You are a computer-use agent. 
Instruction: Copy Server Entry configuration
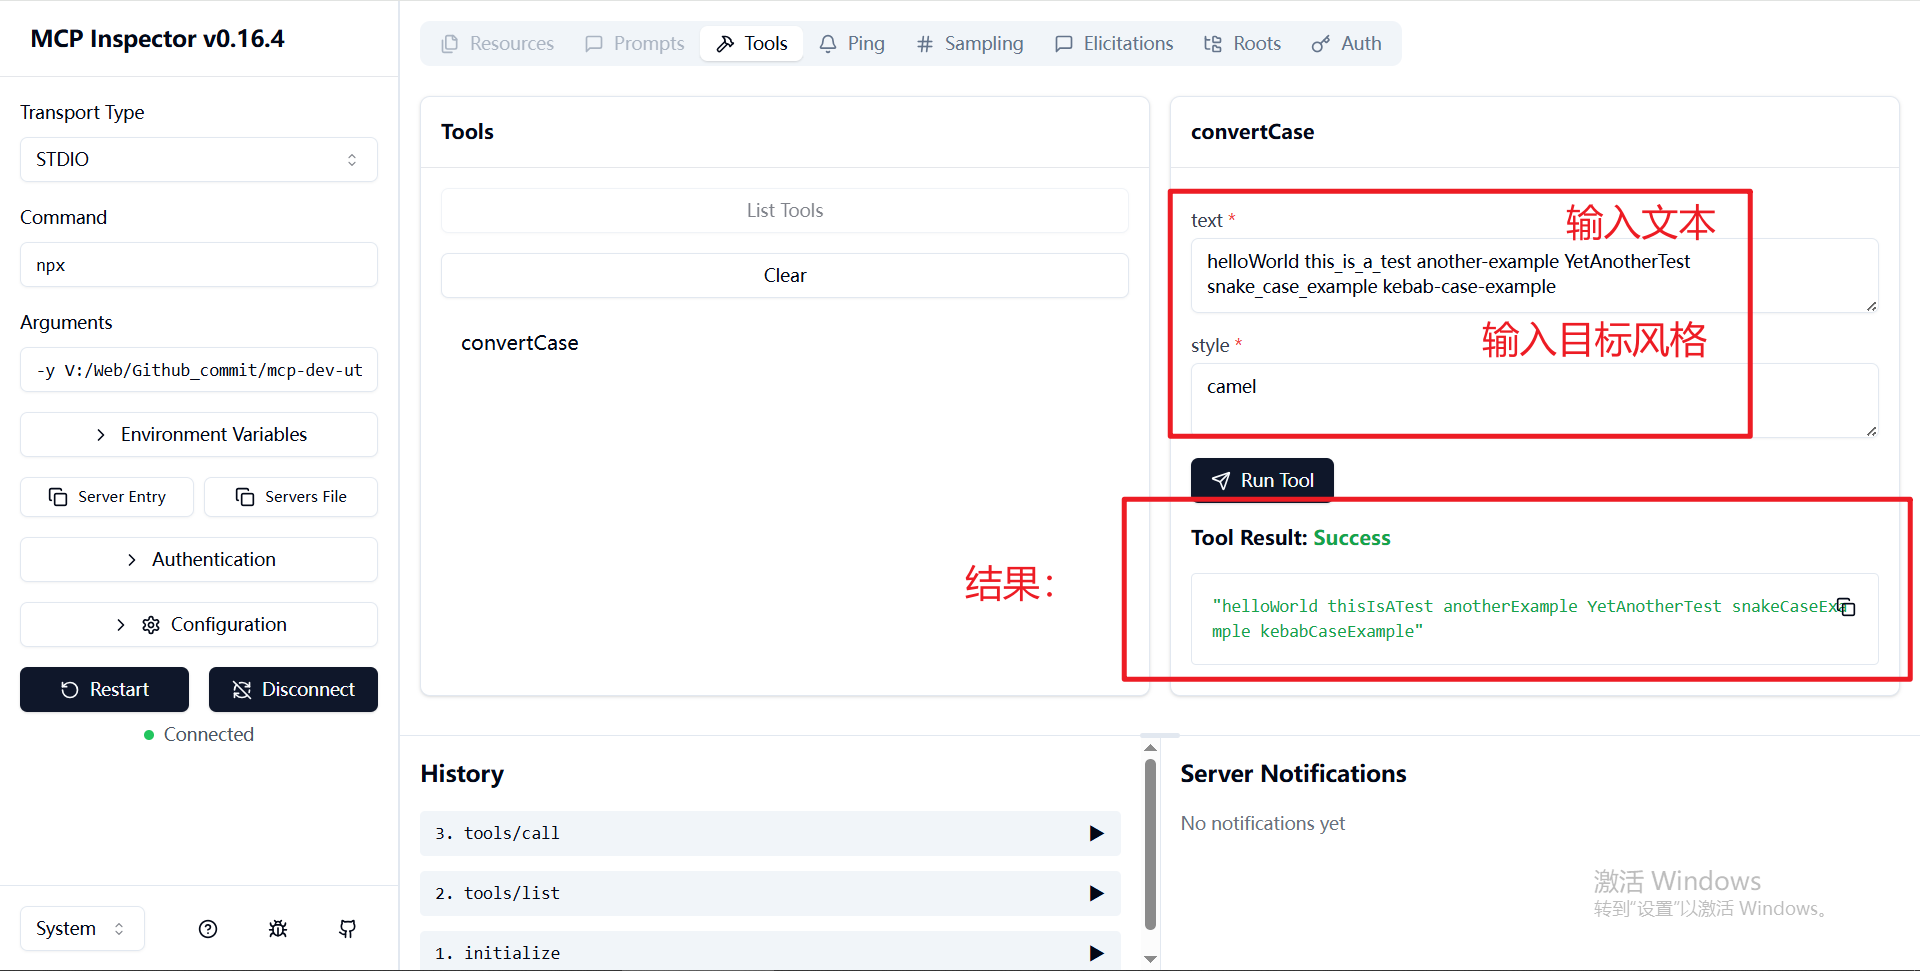pos(107,497)
